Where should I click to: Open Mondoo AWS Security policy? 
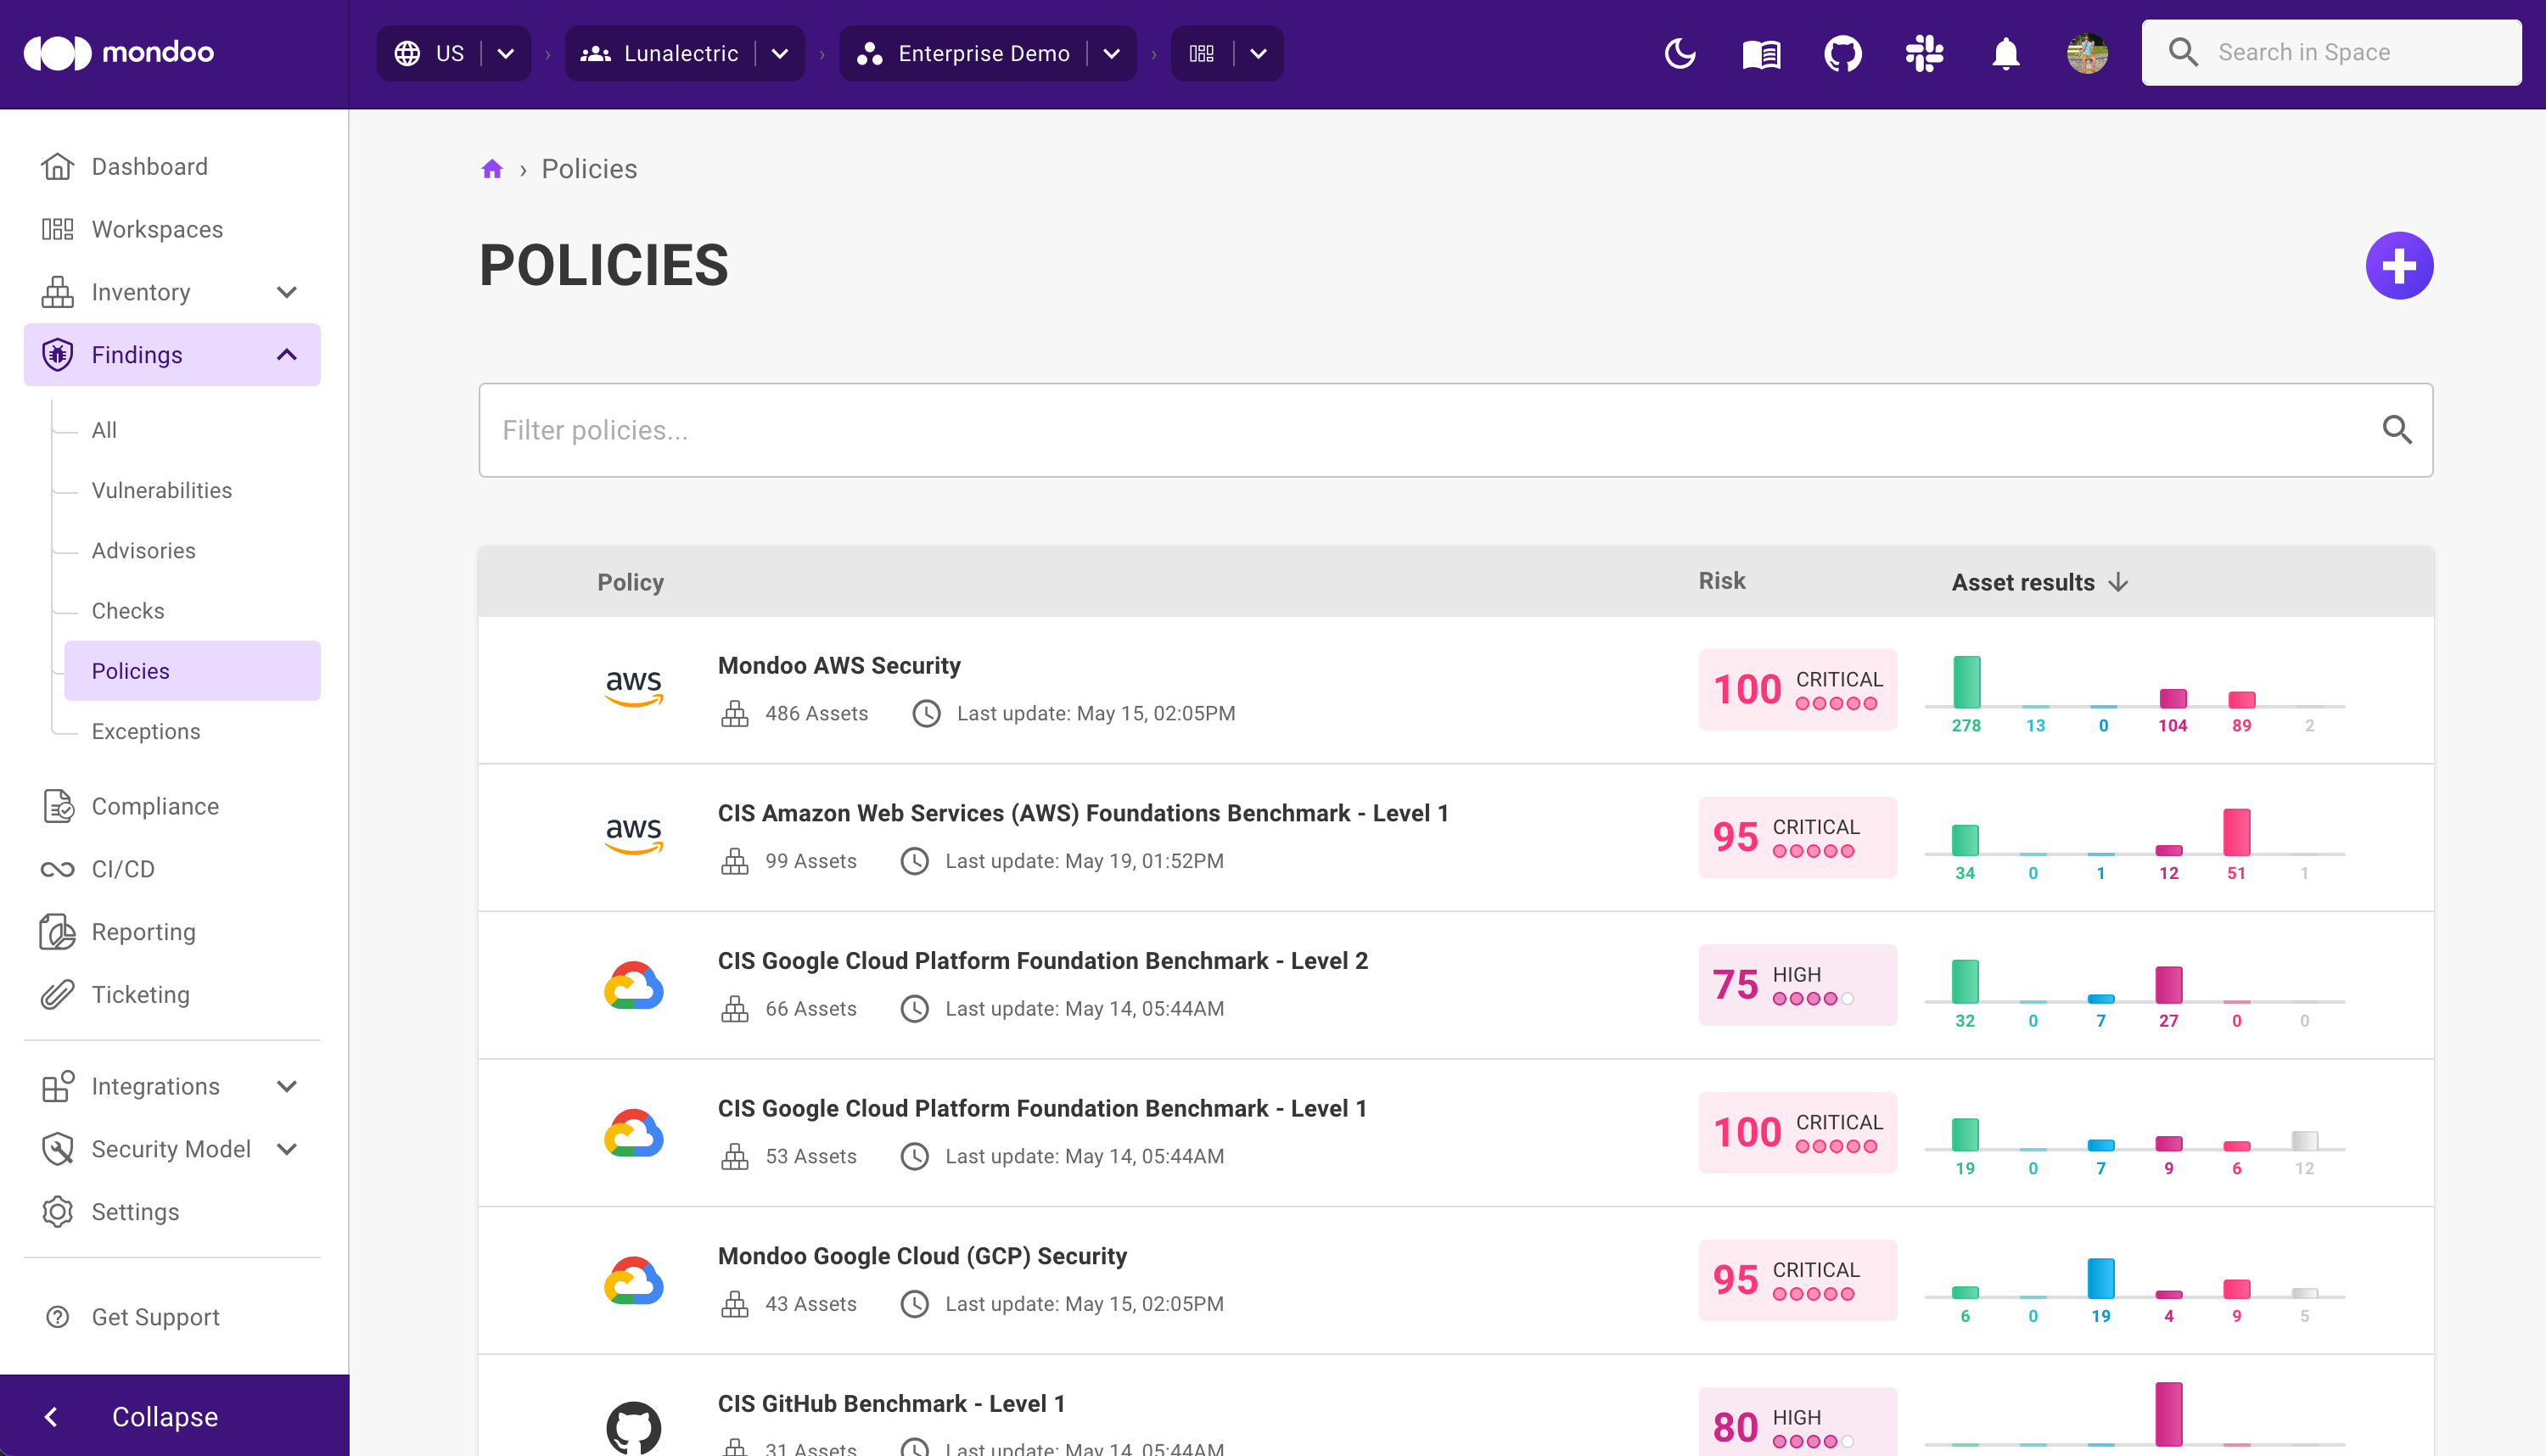[x=839, y=665]
